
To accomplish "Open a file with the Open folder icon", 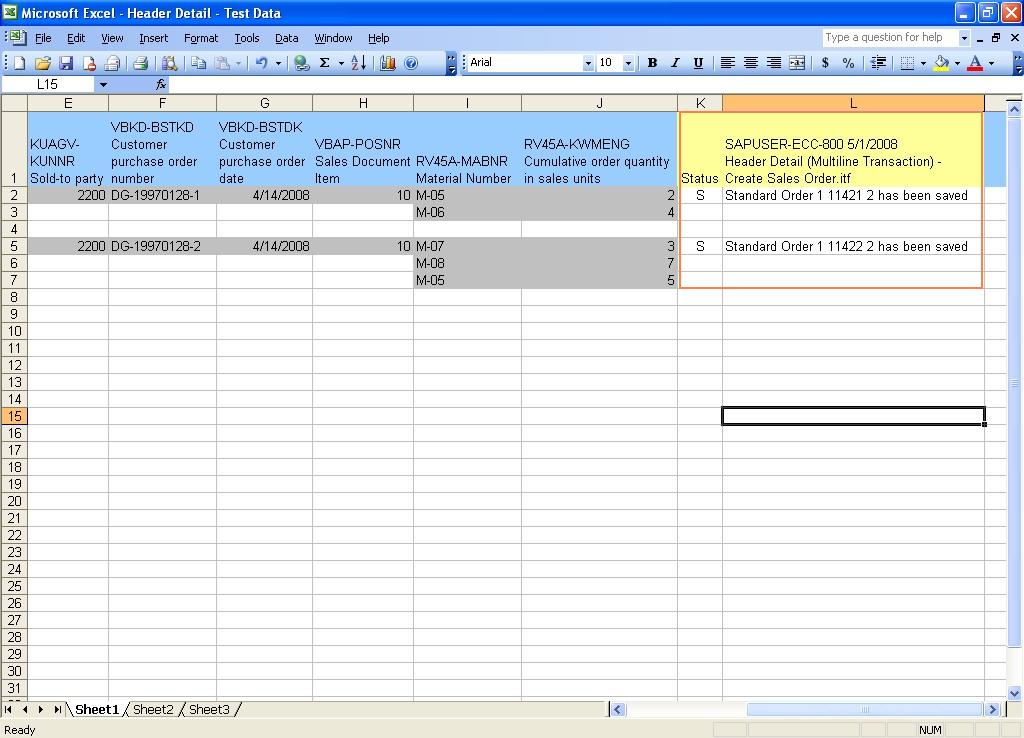I will [x=42, y=63].
